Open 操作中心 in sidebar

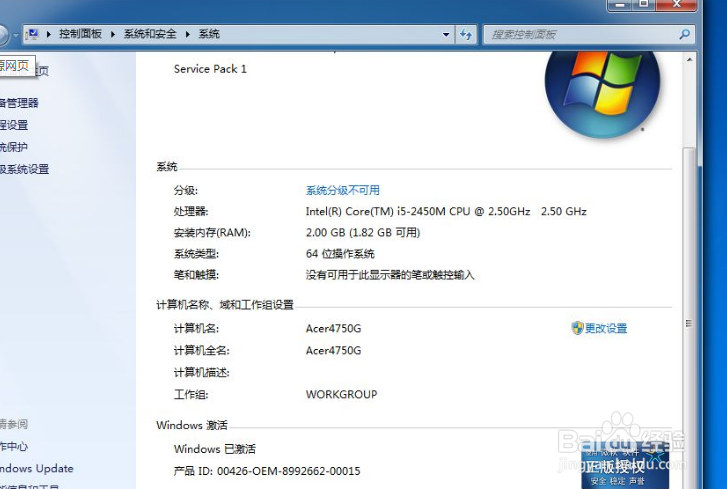[x=14, y=446]
